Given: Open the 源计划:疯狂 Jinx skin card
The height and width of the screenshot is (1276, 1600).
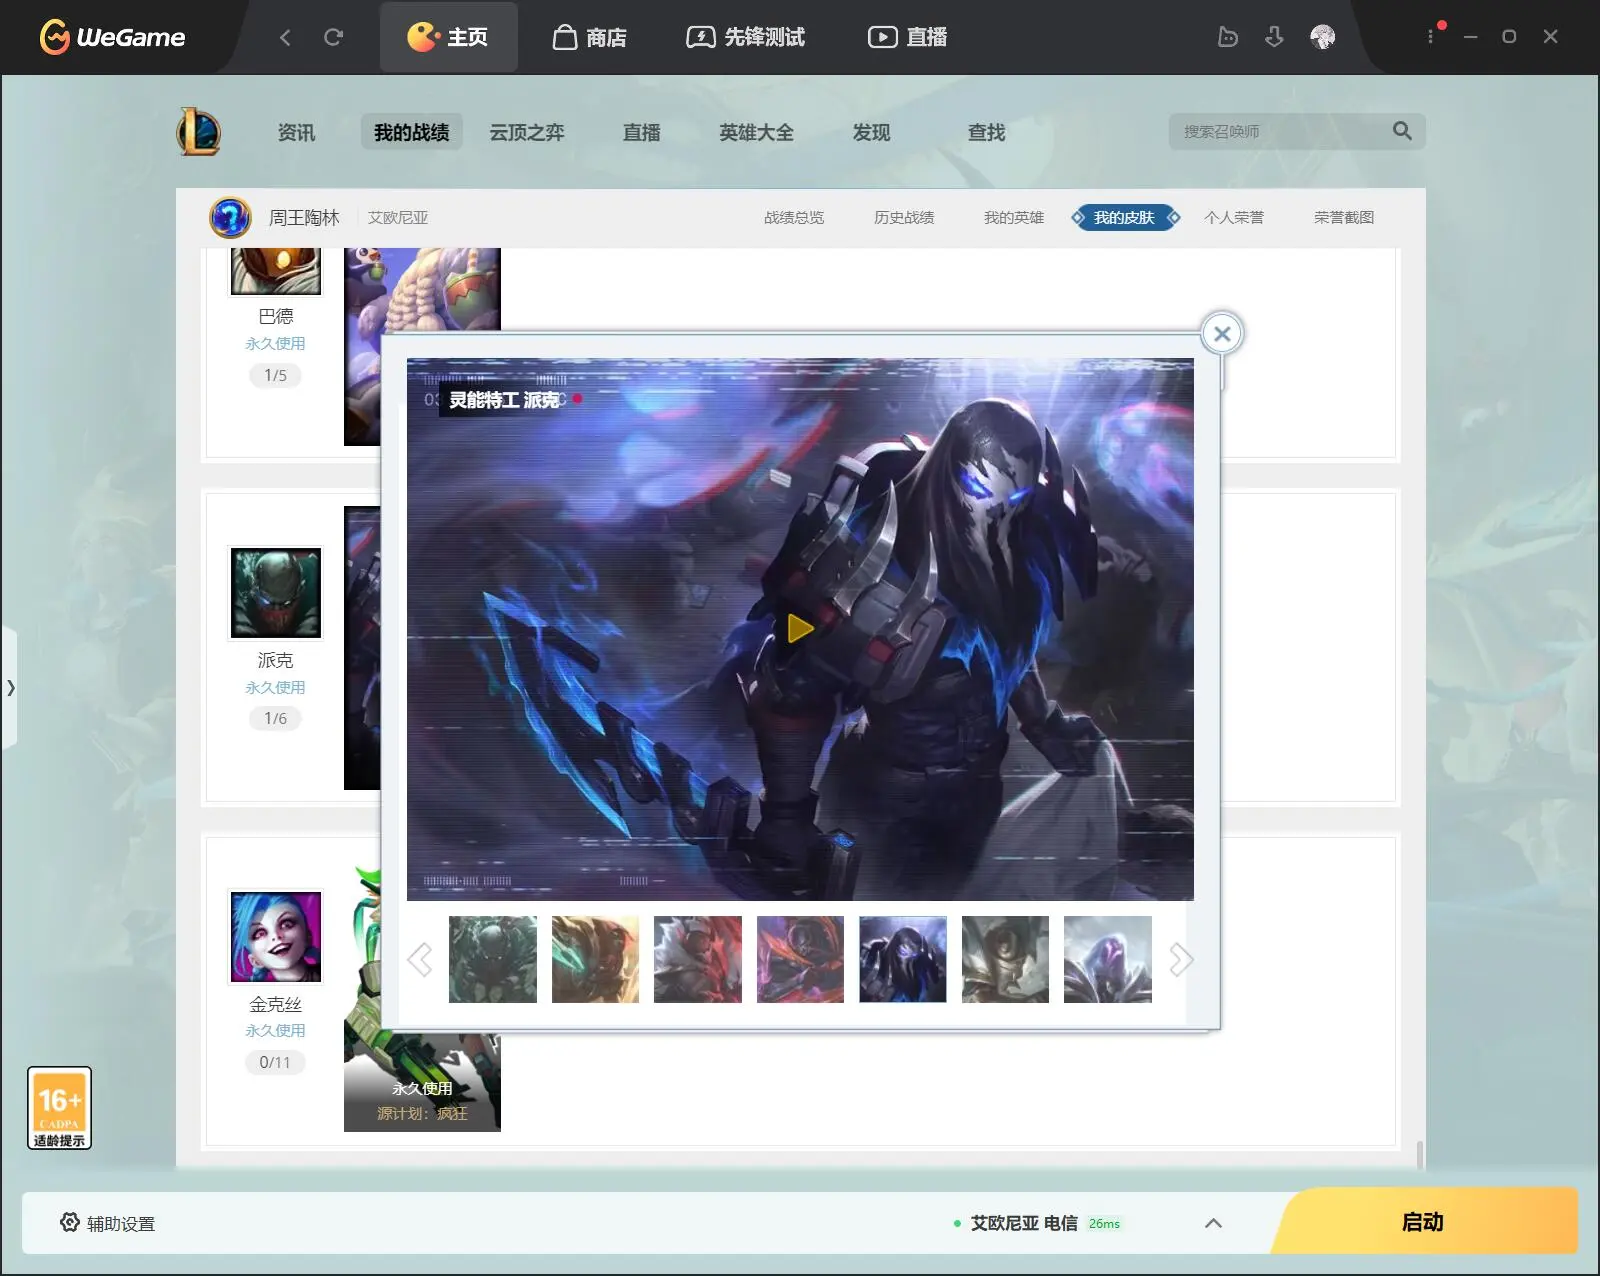Looking at the screenshot, I should point(422,1083).
